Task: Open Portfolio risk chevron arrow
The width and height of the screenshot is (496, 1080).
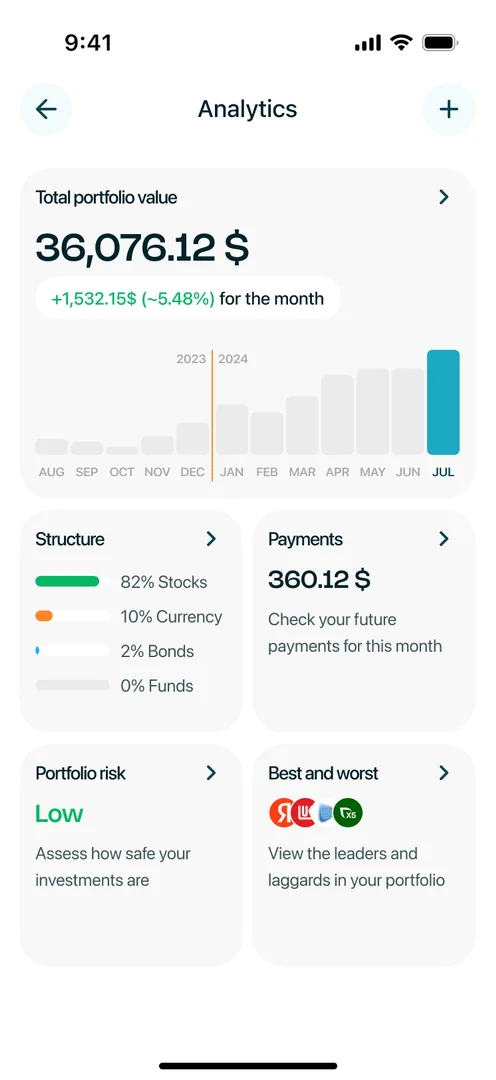Action: (211, 773)
